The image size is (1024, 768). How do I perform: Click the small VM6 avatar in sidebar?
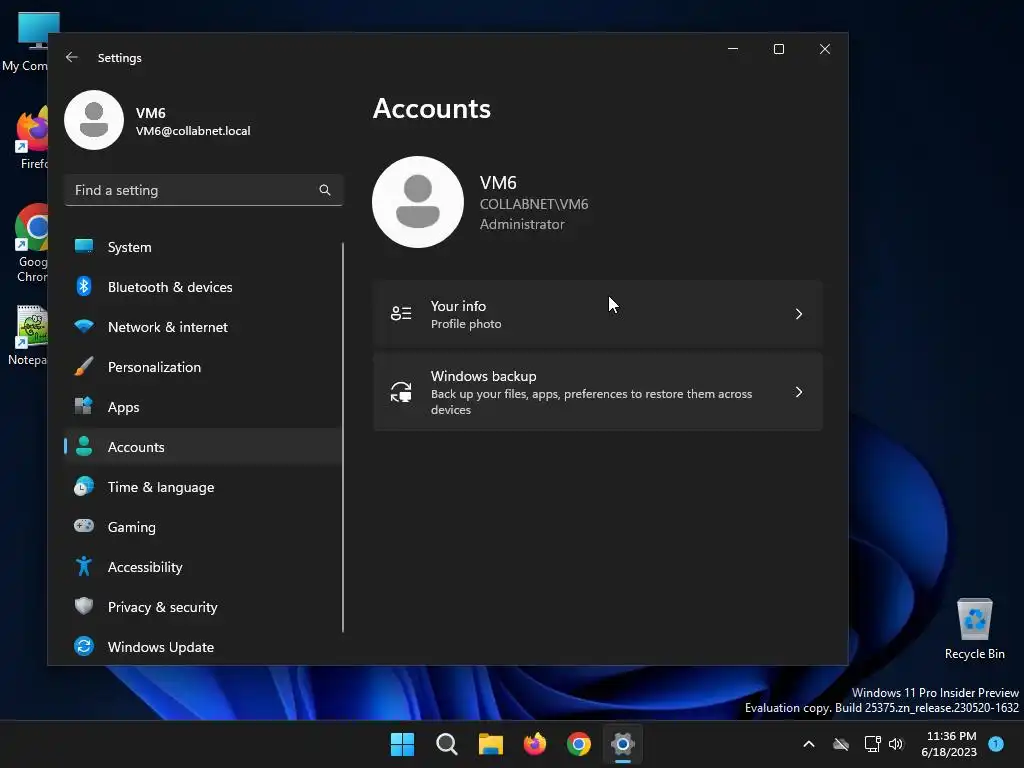point(94,120)
